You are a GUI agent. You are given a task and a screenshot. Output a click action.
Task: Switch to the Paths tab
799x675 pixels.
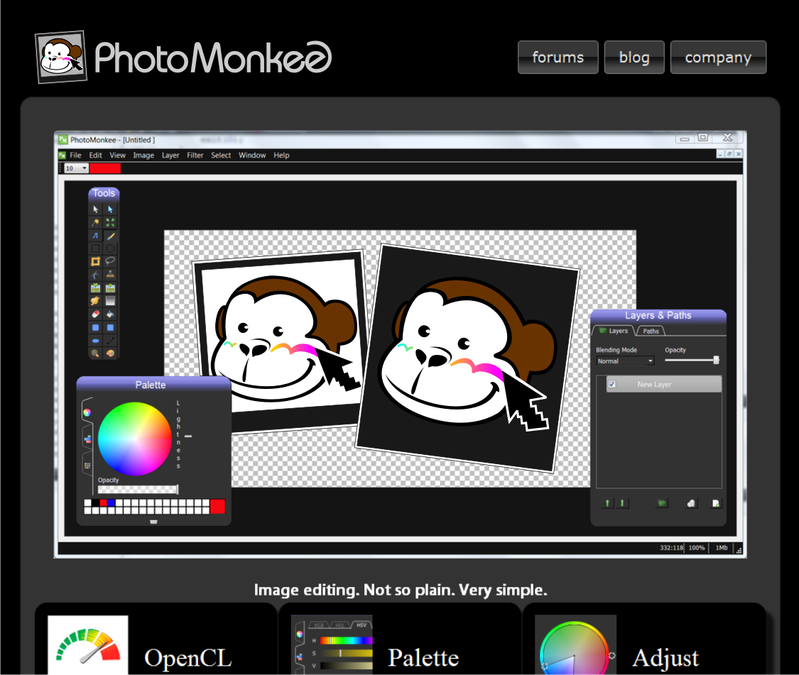coord(650,331)
